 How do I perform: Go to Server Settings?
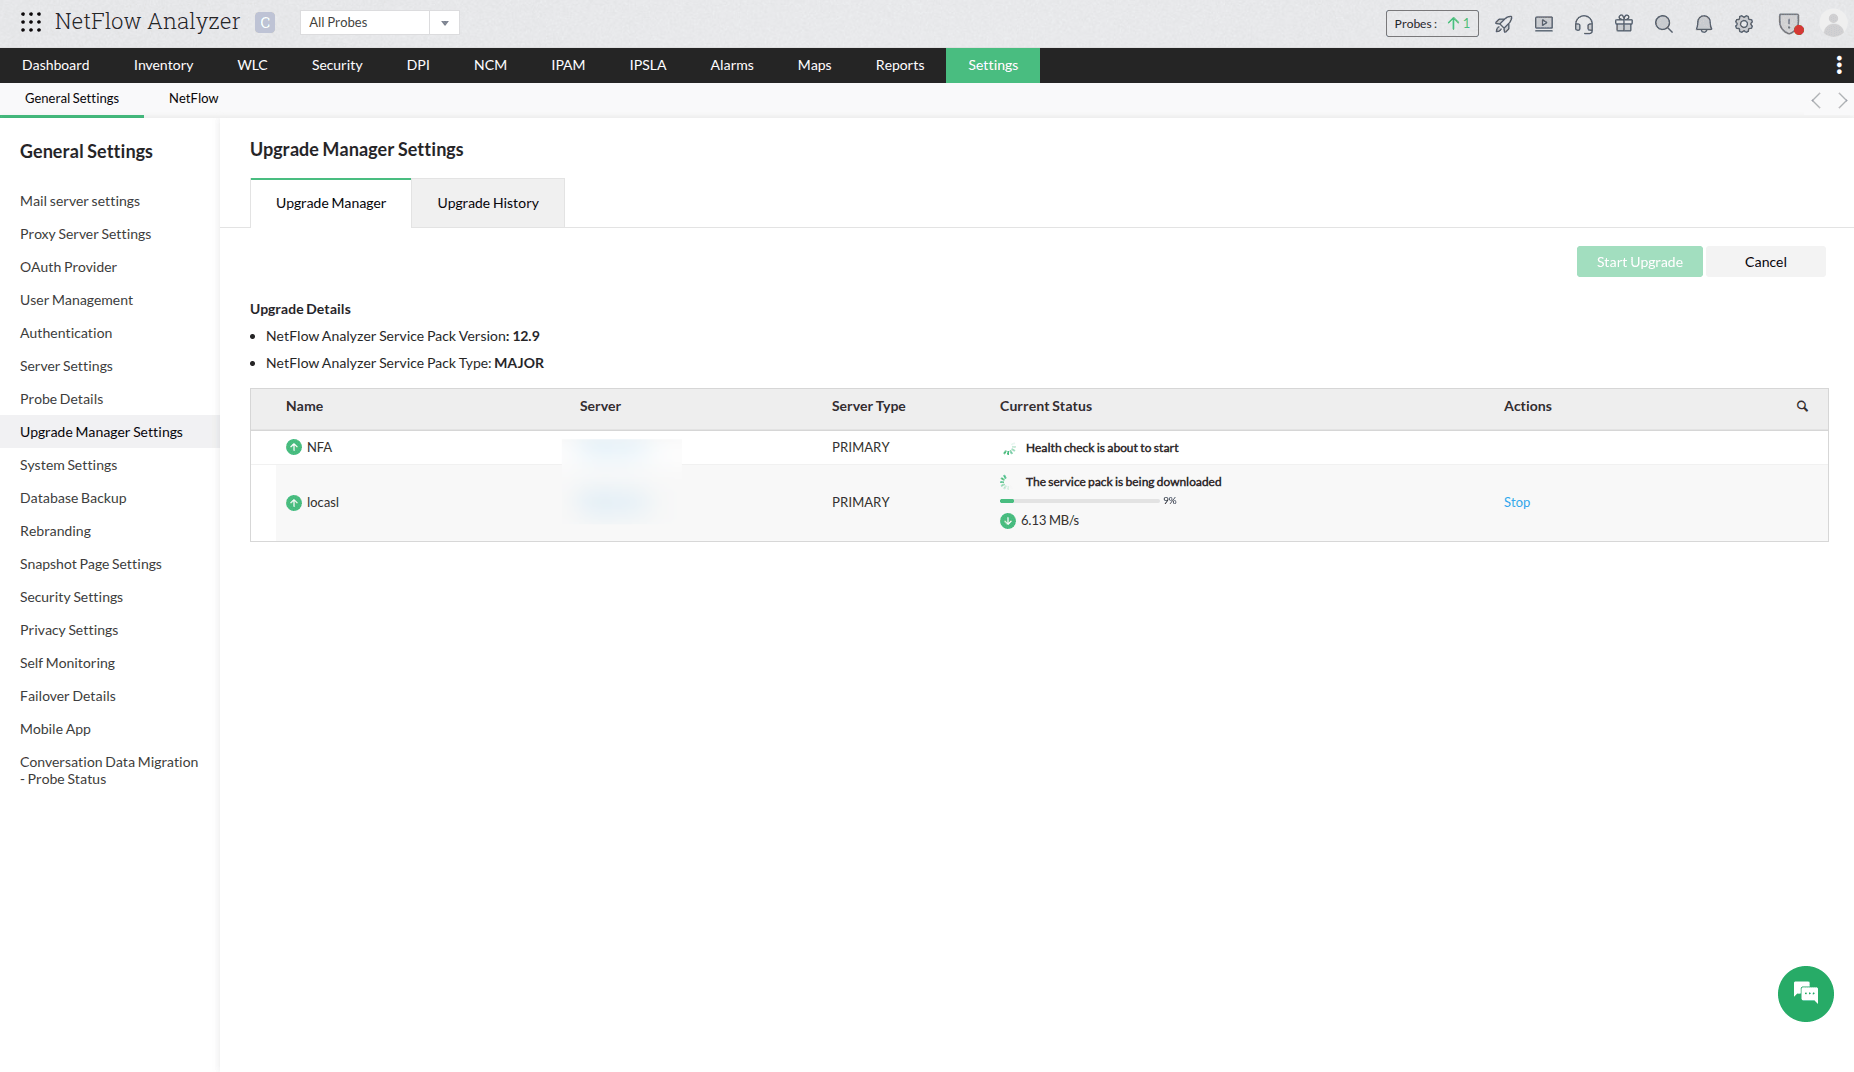[x=66, y=366]
